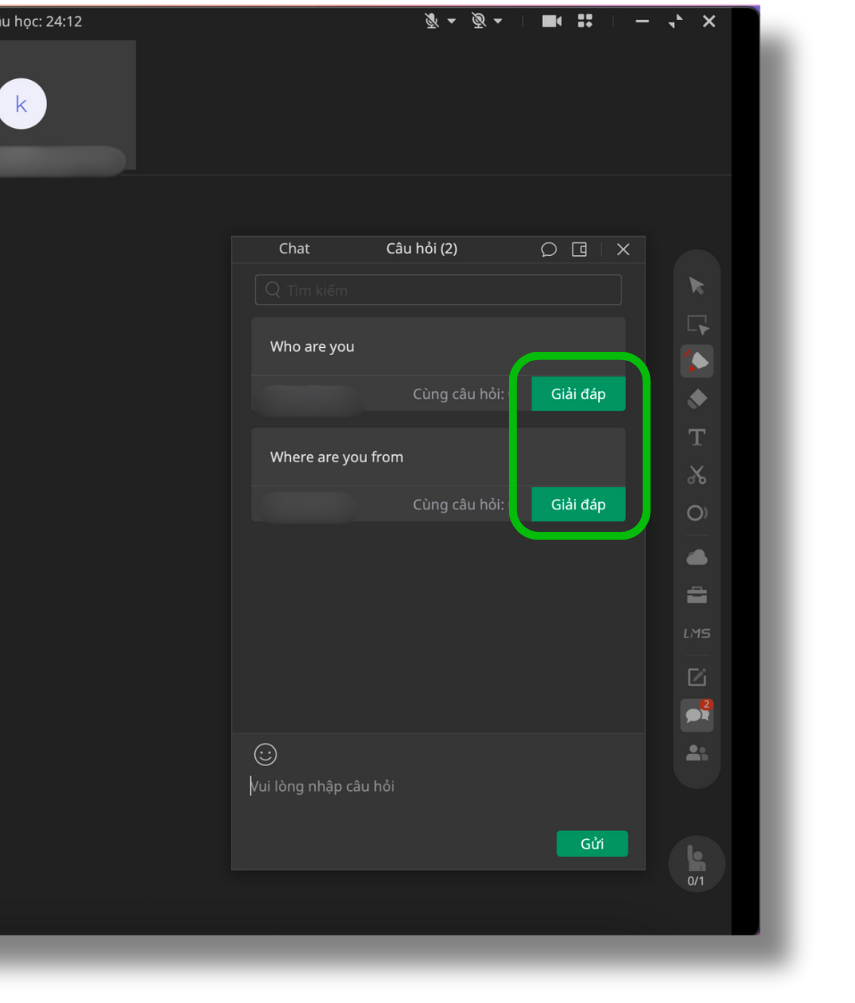The image size is (855, 1003).
Task: Choose the area selection tool
Action: coord(697,325)
